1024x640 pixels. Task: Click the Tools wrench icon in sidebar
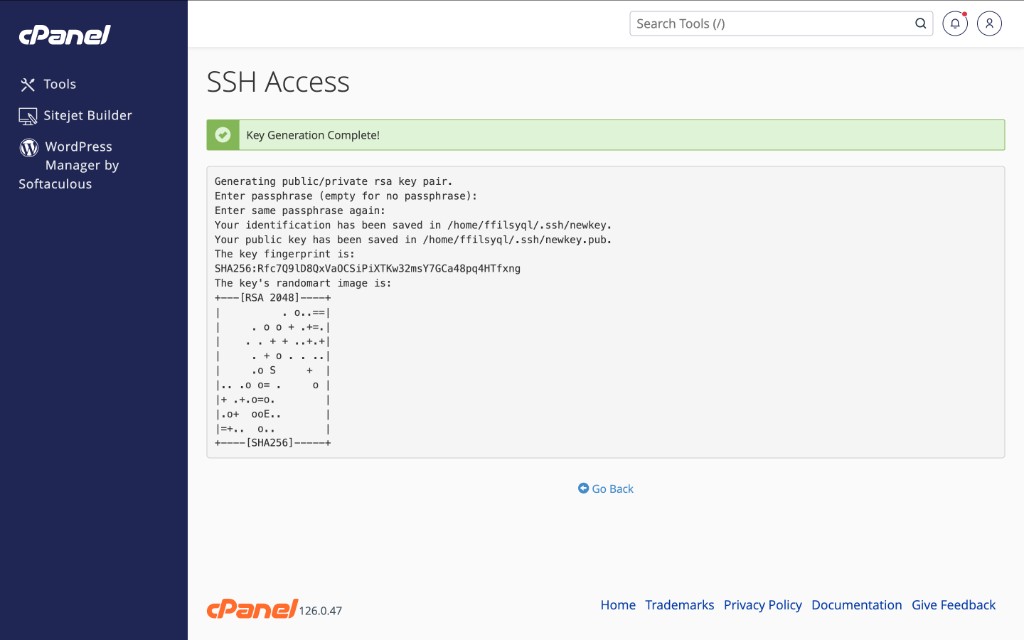click(28, 85)
